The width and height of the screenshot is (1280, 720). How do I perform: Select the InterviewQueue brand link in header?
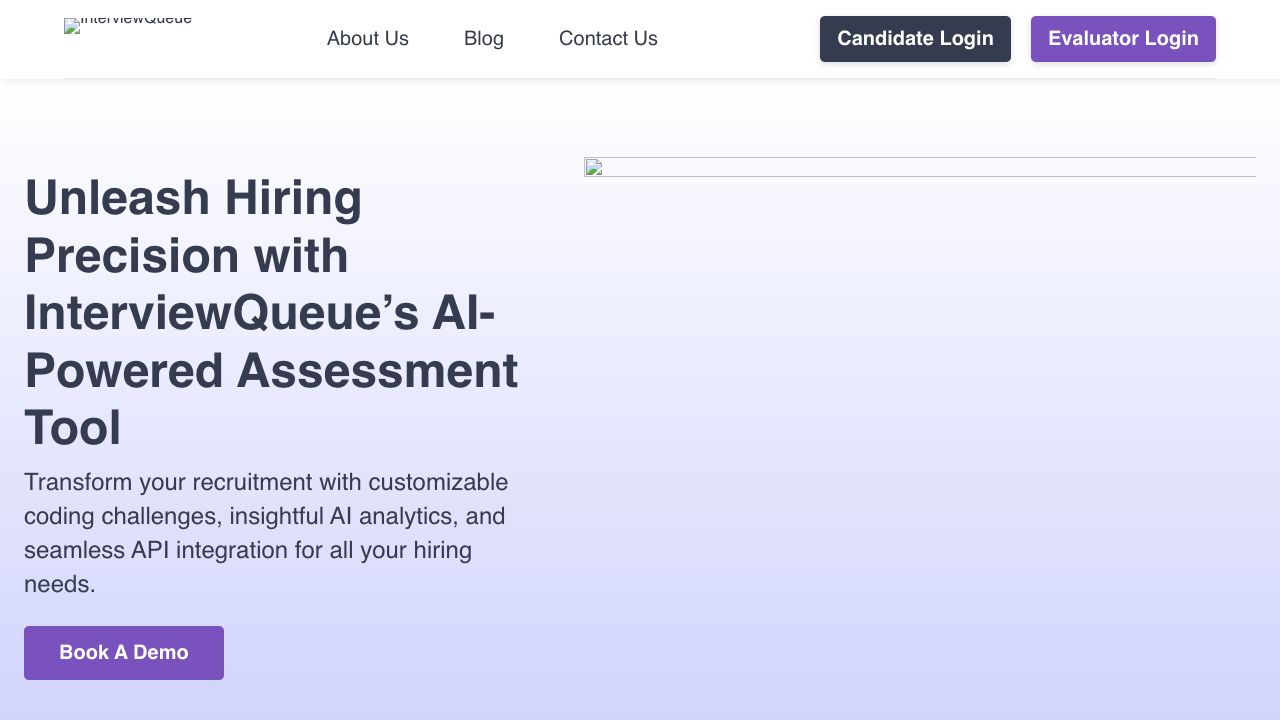point(128,26)
